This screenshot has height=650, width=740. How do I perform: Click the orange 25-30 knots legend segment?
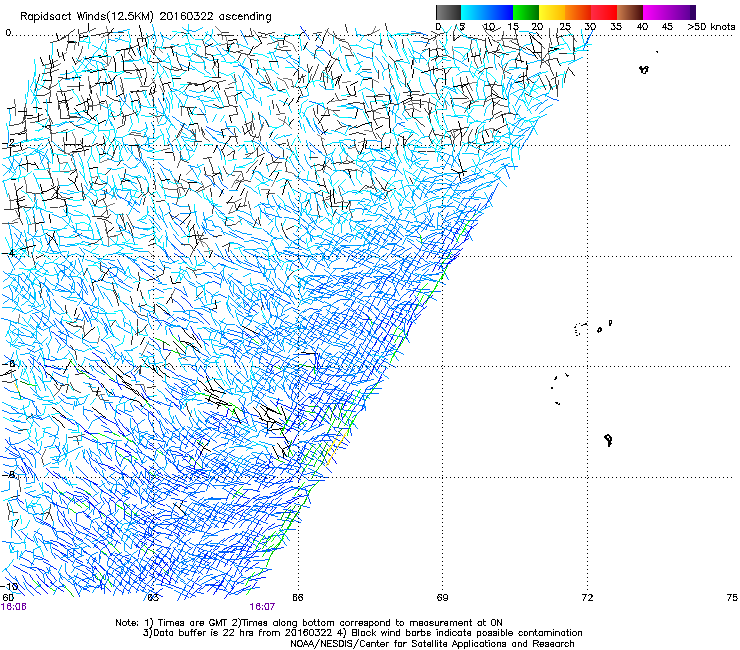tap(578, 12)
